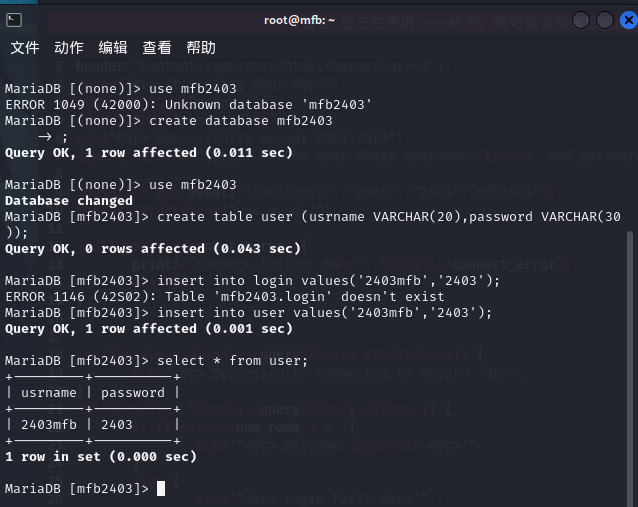Viewport: 638px width, 507px height.
Task: Click the ERROR 1049 Unknown database line
Action: pyautogui.click(x=188, y=105)
